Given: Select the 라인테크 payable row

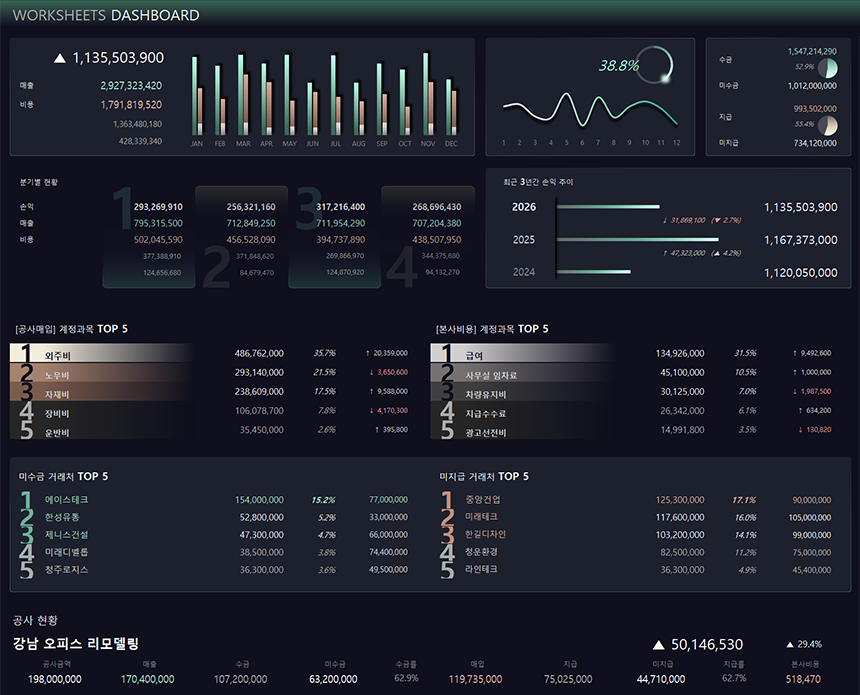Looking at the screenshot, I should [x=636, y=570].
